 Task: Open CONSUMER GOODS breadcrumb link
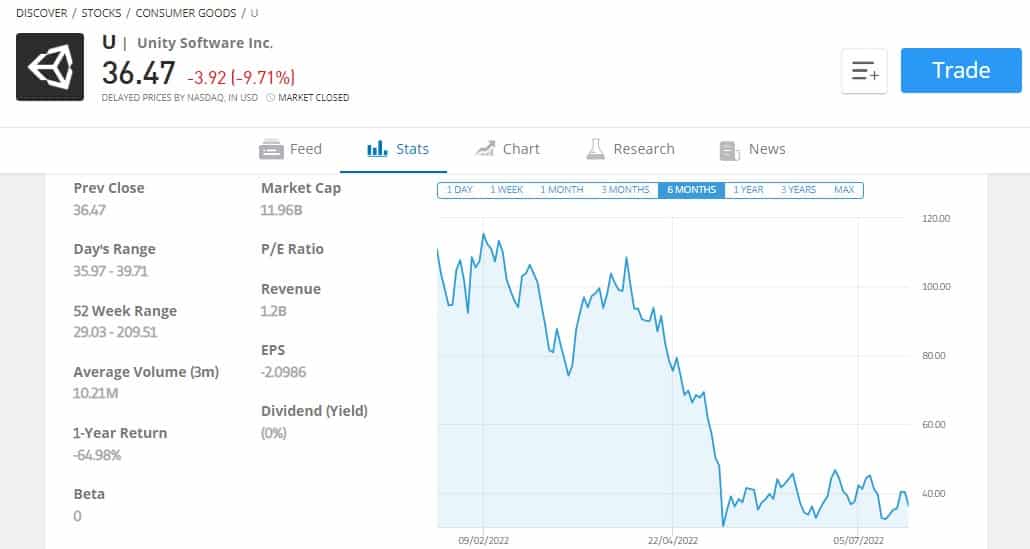tap(186, 12)
